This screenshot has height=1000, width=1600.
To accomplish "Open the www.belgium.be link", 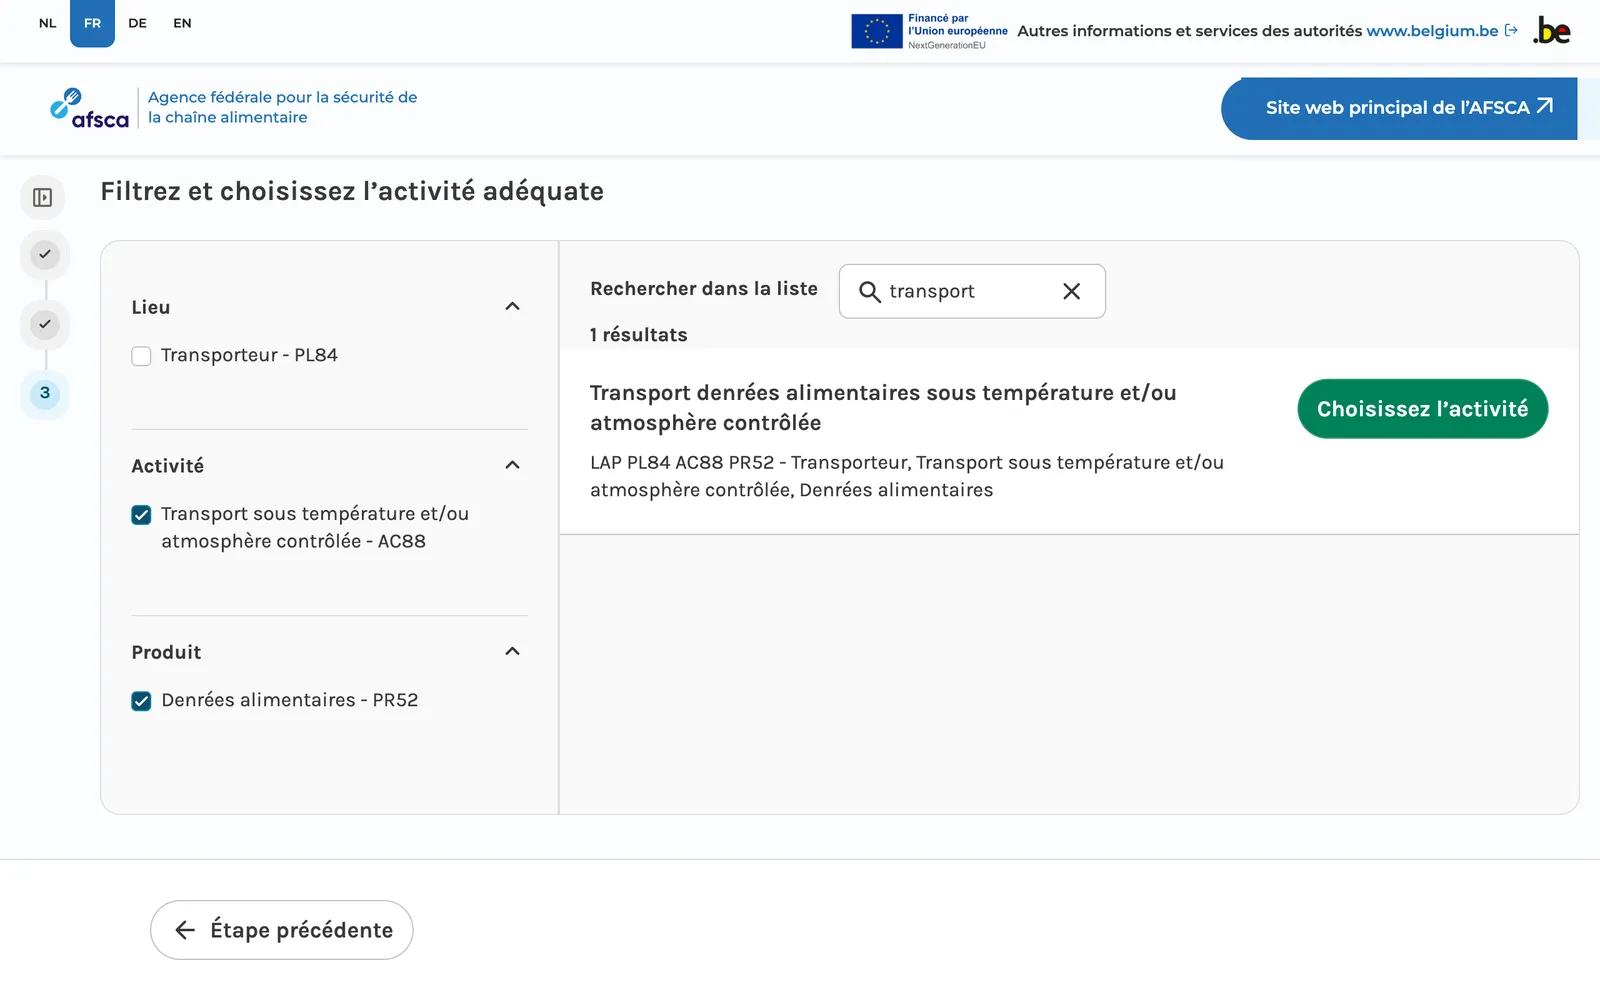I will 1442,31.
